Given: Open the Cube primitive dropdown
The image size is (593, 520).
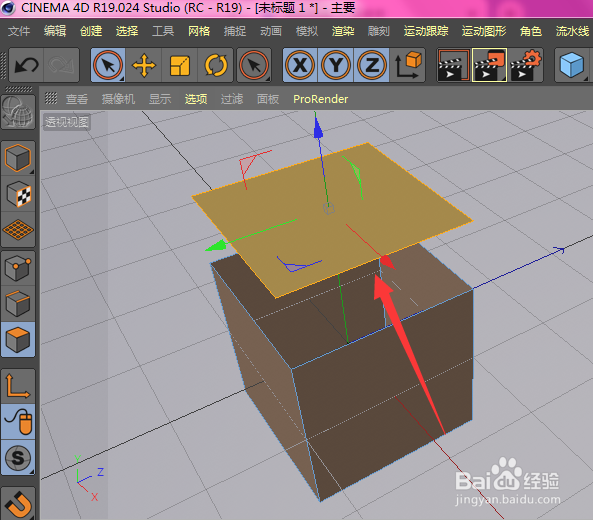Looking at the screenshot, I should [x=572, y=65].
